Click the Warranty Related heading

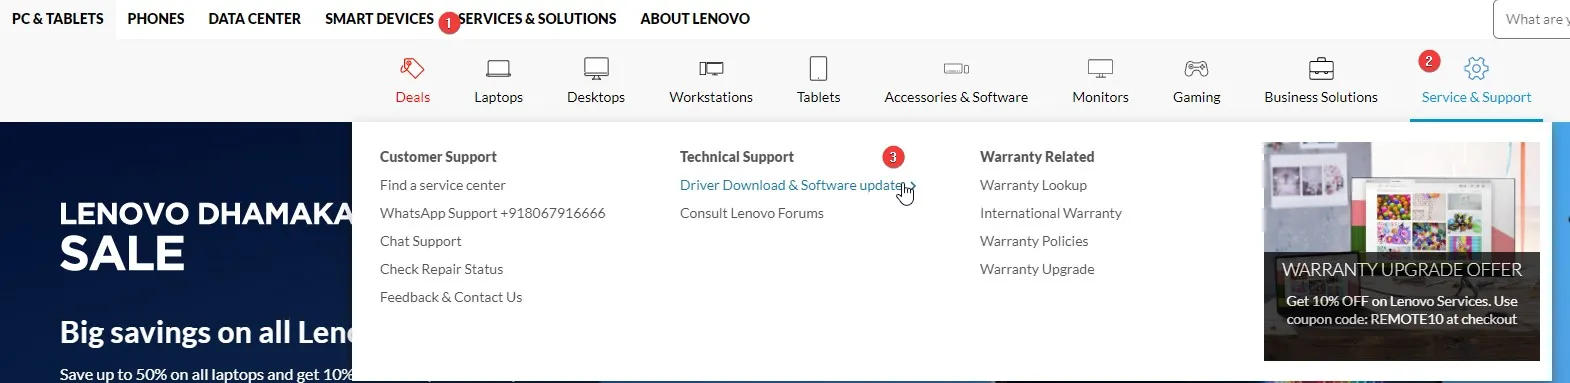tap(1037, 157)
